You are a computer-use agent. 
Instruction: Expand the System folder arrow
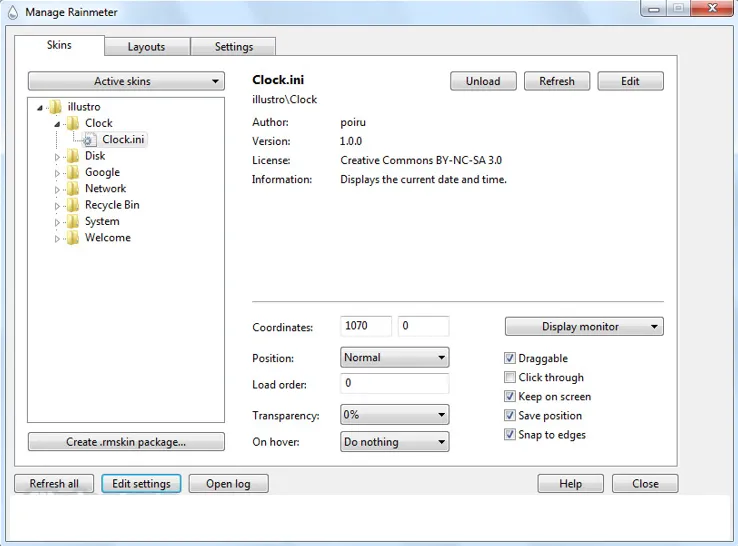[57, 222]
